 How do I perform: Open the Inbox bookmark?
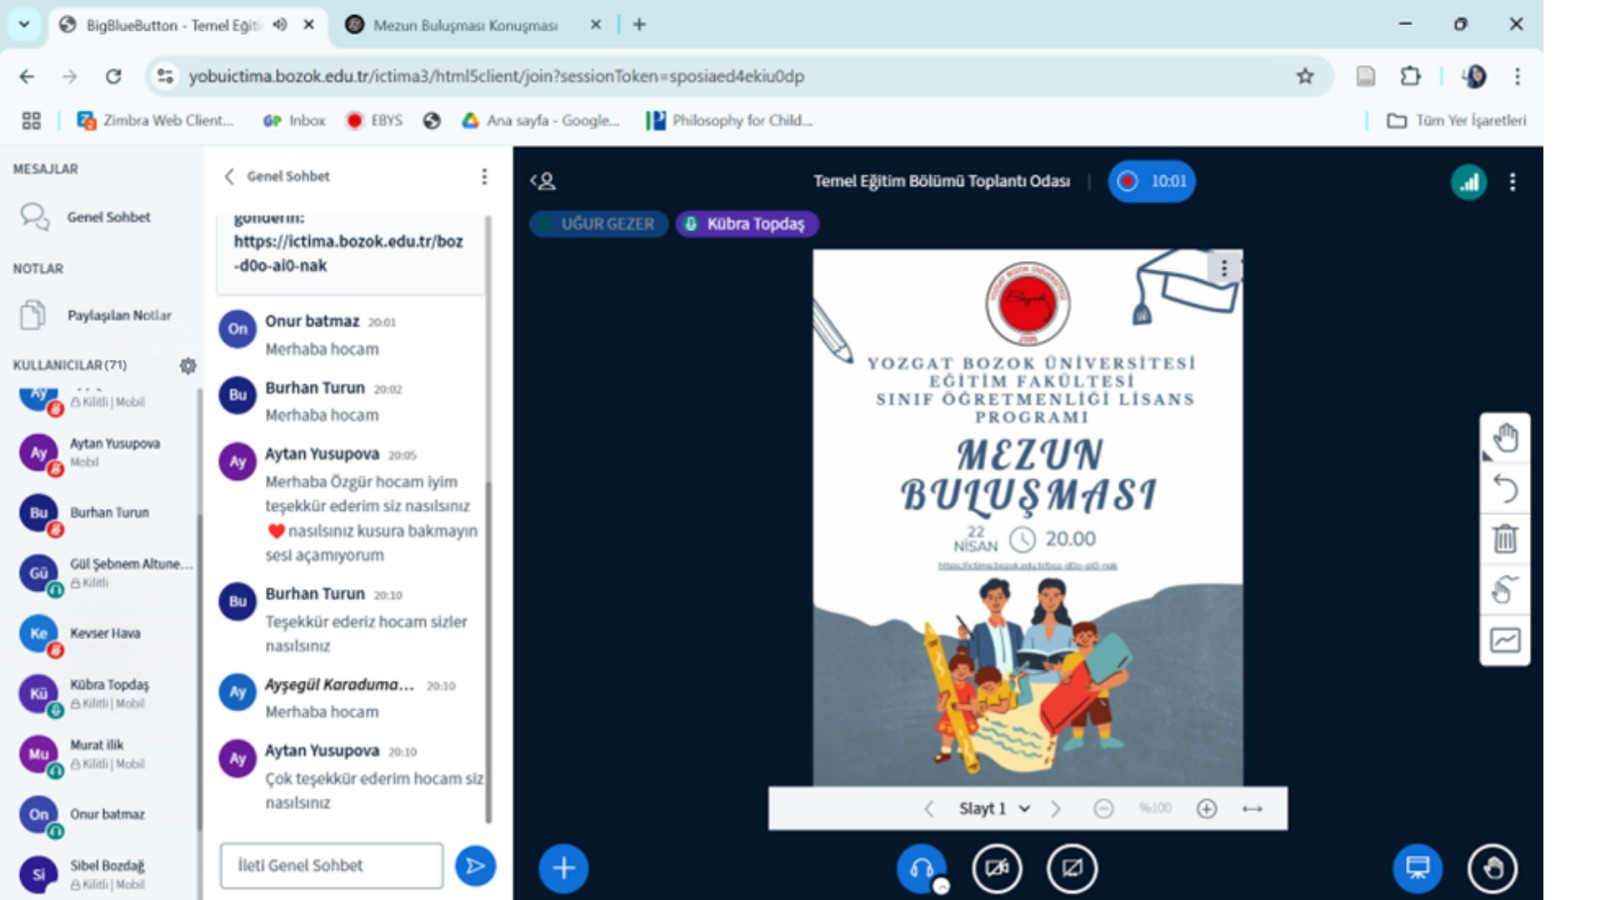tap(294, 120)
